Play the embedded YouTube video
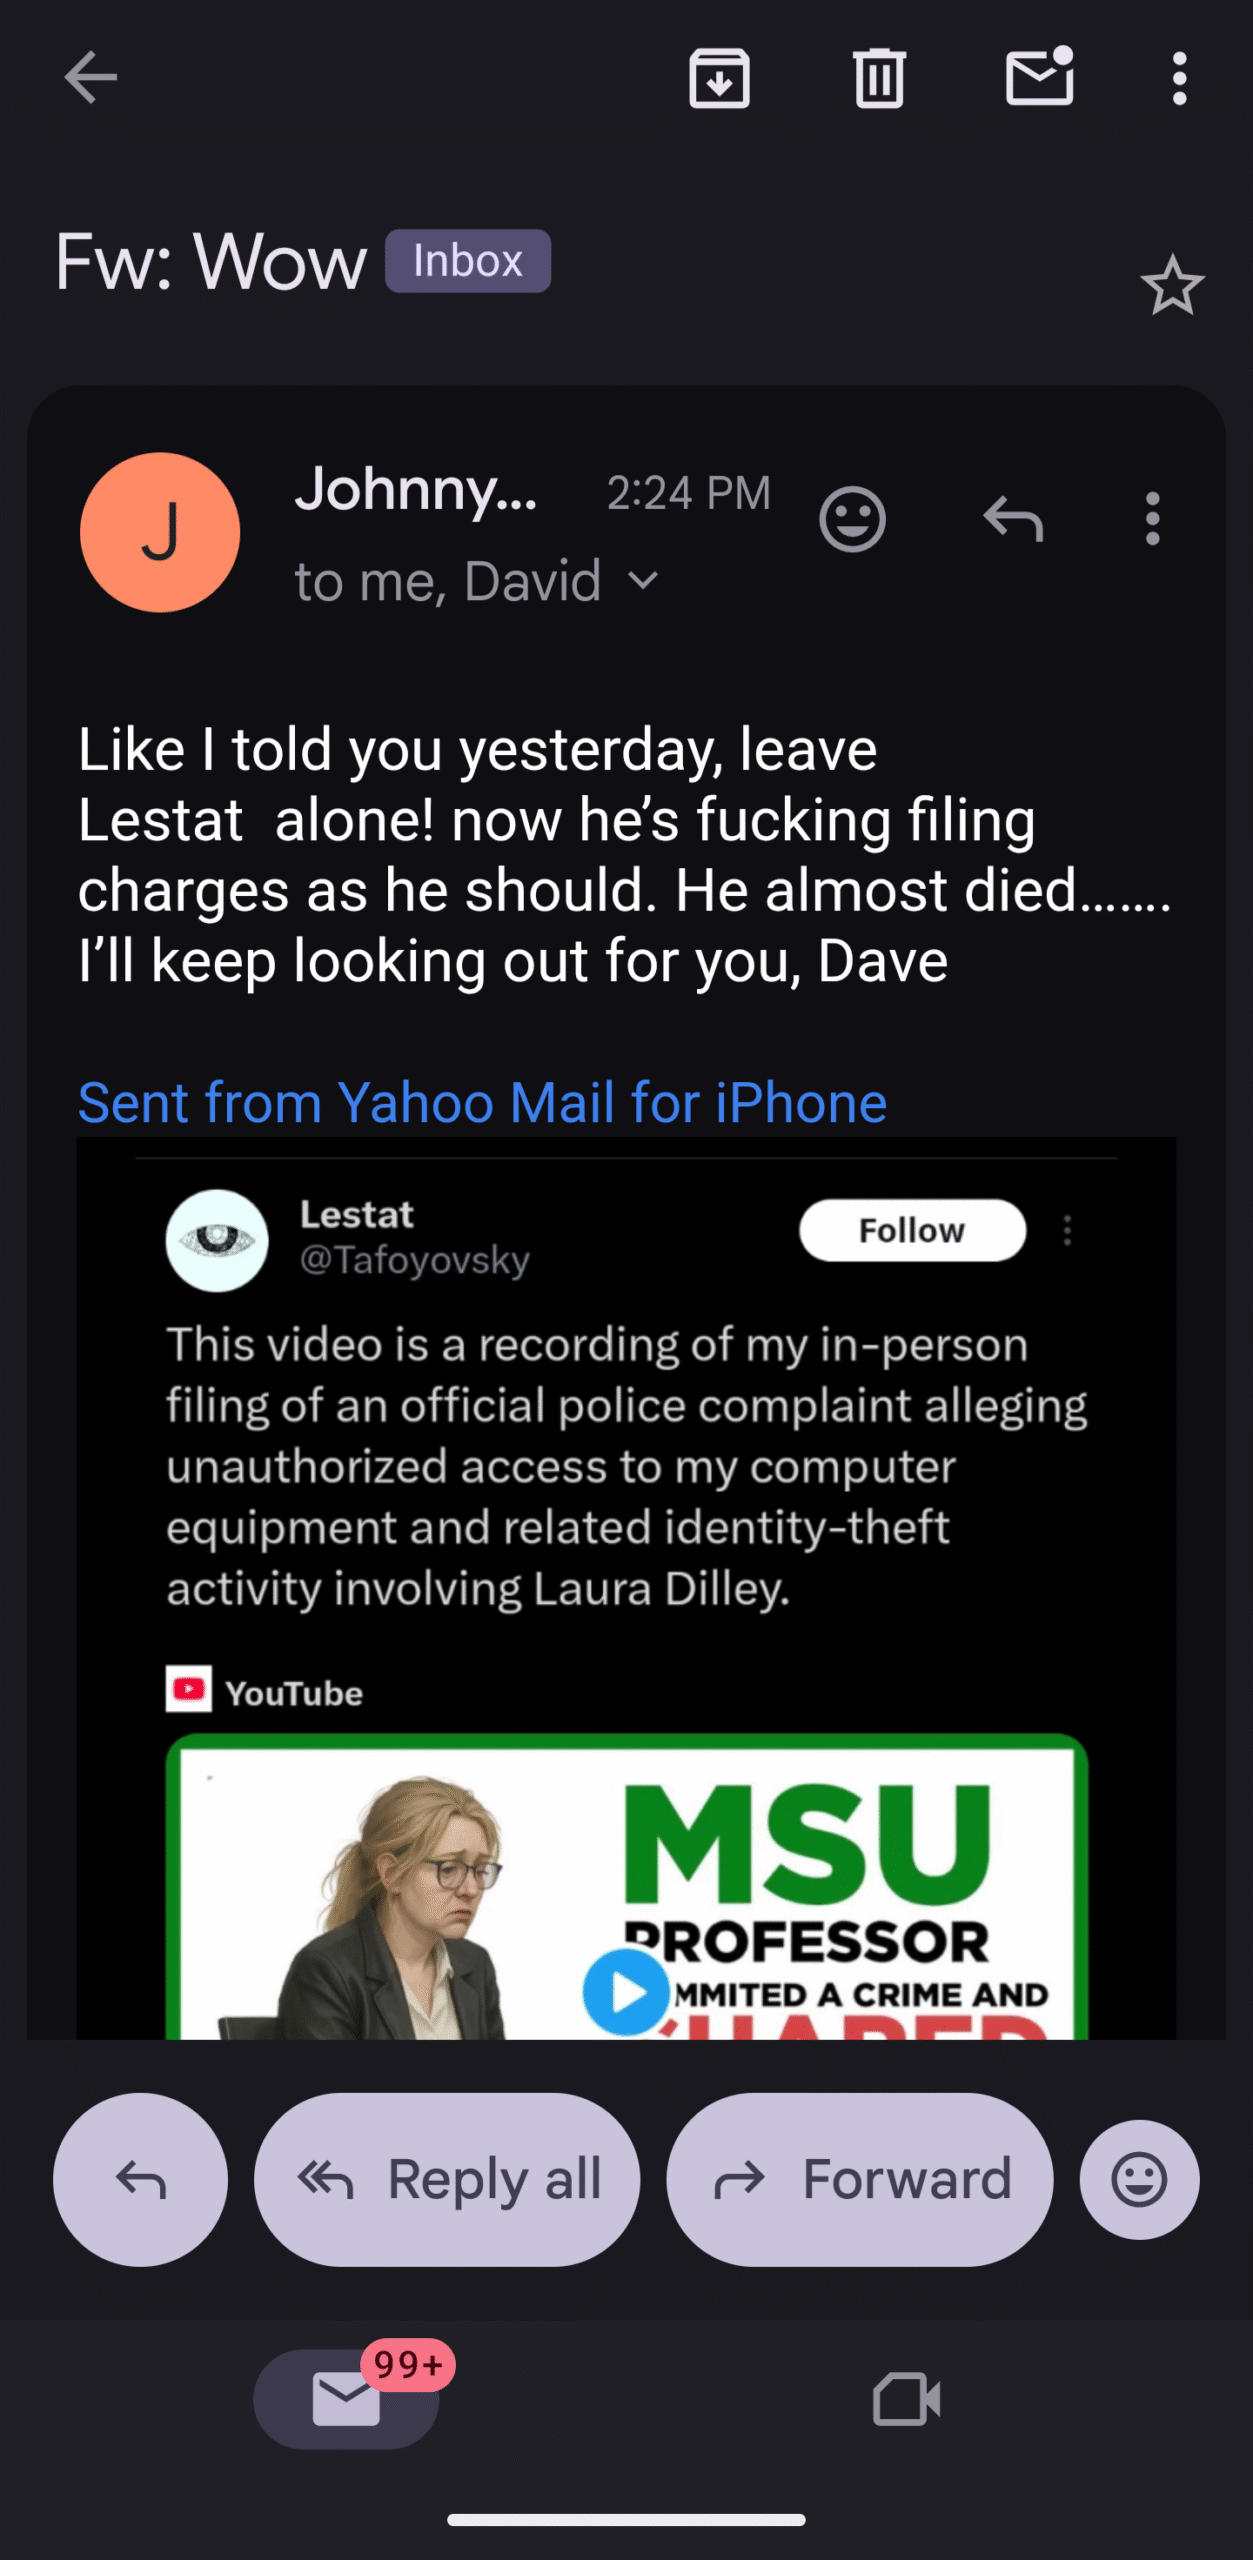This screenshot has height=2560, width=1253. tap(626, 1993)
